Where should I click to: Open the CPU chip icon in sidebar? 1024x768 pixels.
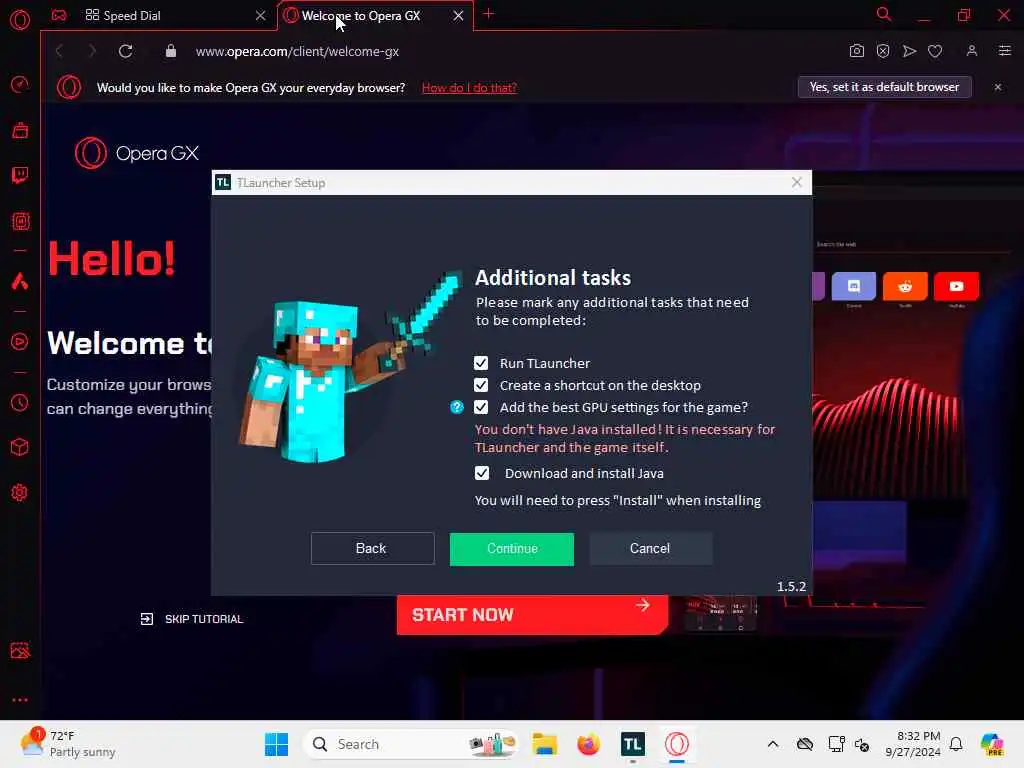tap(20, 221)
